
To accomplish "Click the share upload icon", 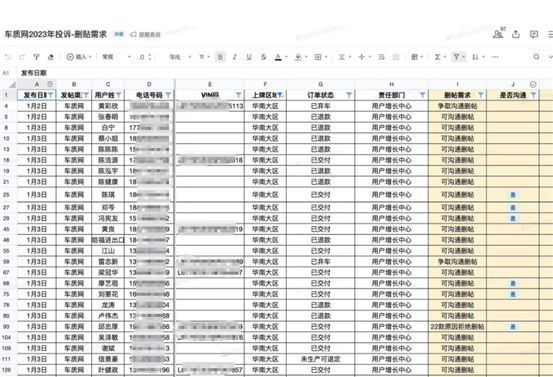I will point(516,34).
